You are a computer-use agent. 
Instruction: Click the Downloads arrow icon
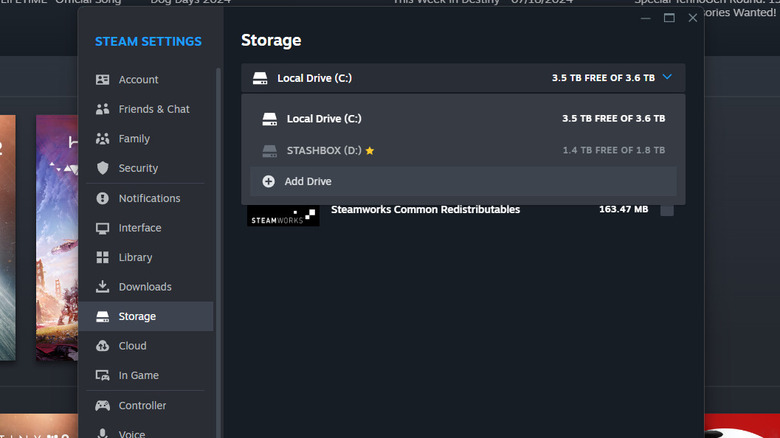[x=102, y=287]
